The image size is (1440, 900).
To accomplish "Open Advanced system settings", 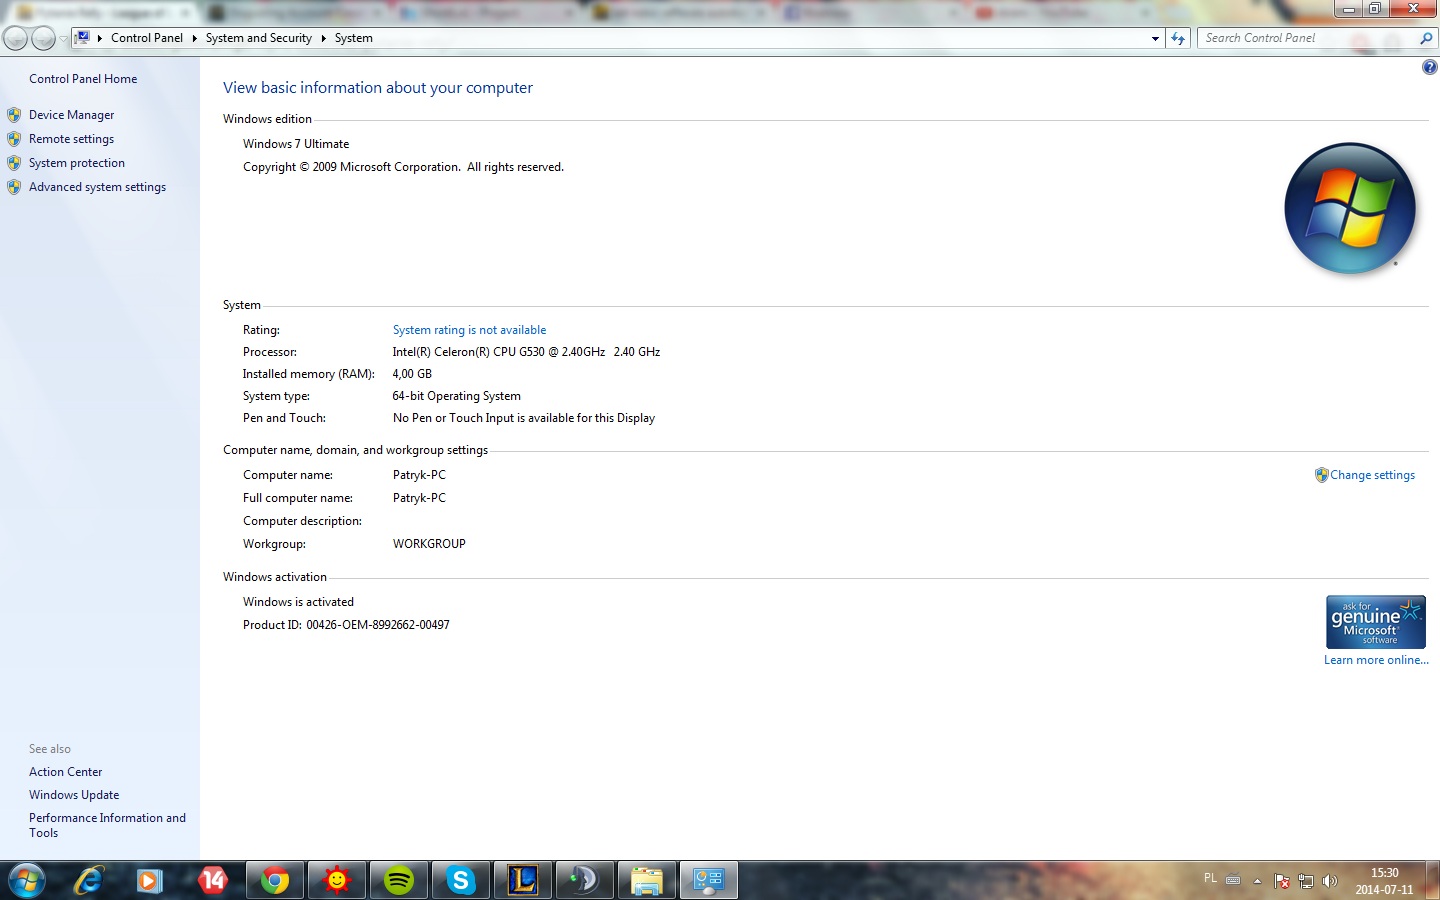I will (98, 187).
